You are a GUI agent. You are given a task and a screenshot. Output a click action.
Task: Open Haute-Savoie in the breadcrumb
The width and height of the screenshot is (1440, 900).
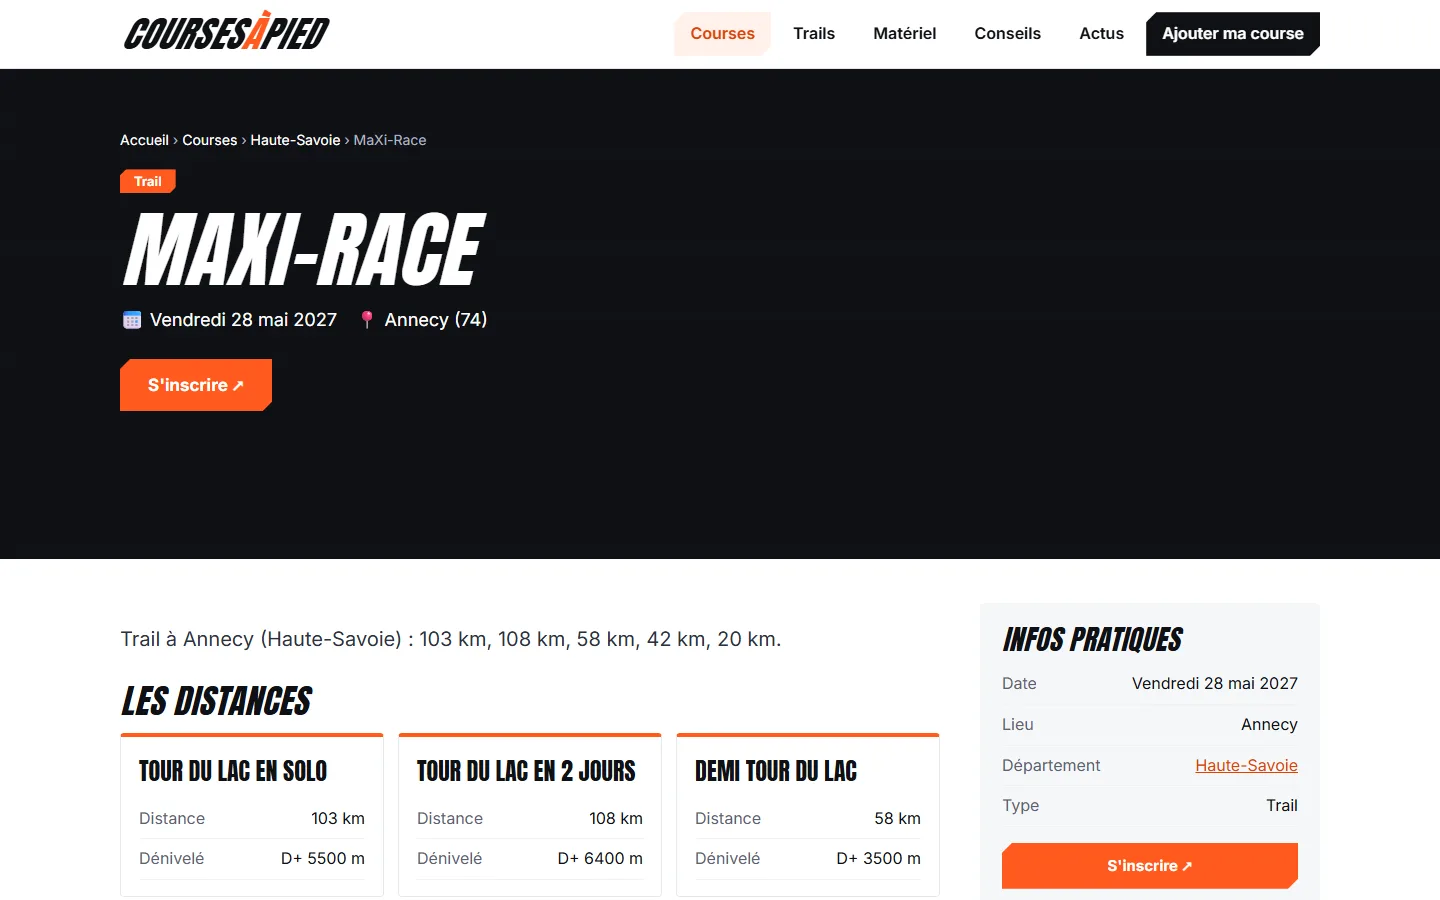pos(295,140)
